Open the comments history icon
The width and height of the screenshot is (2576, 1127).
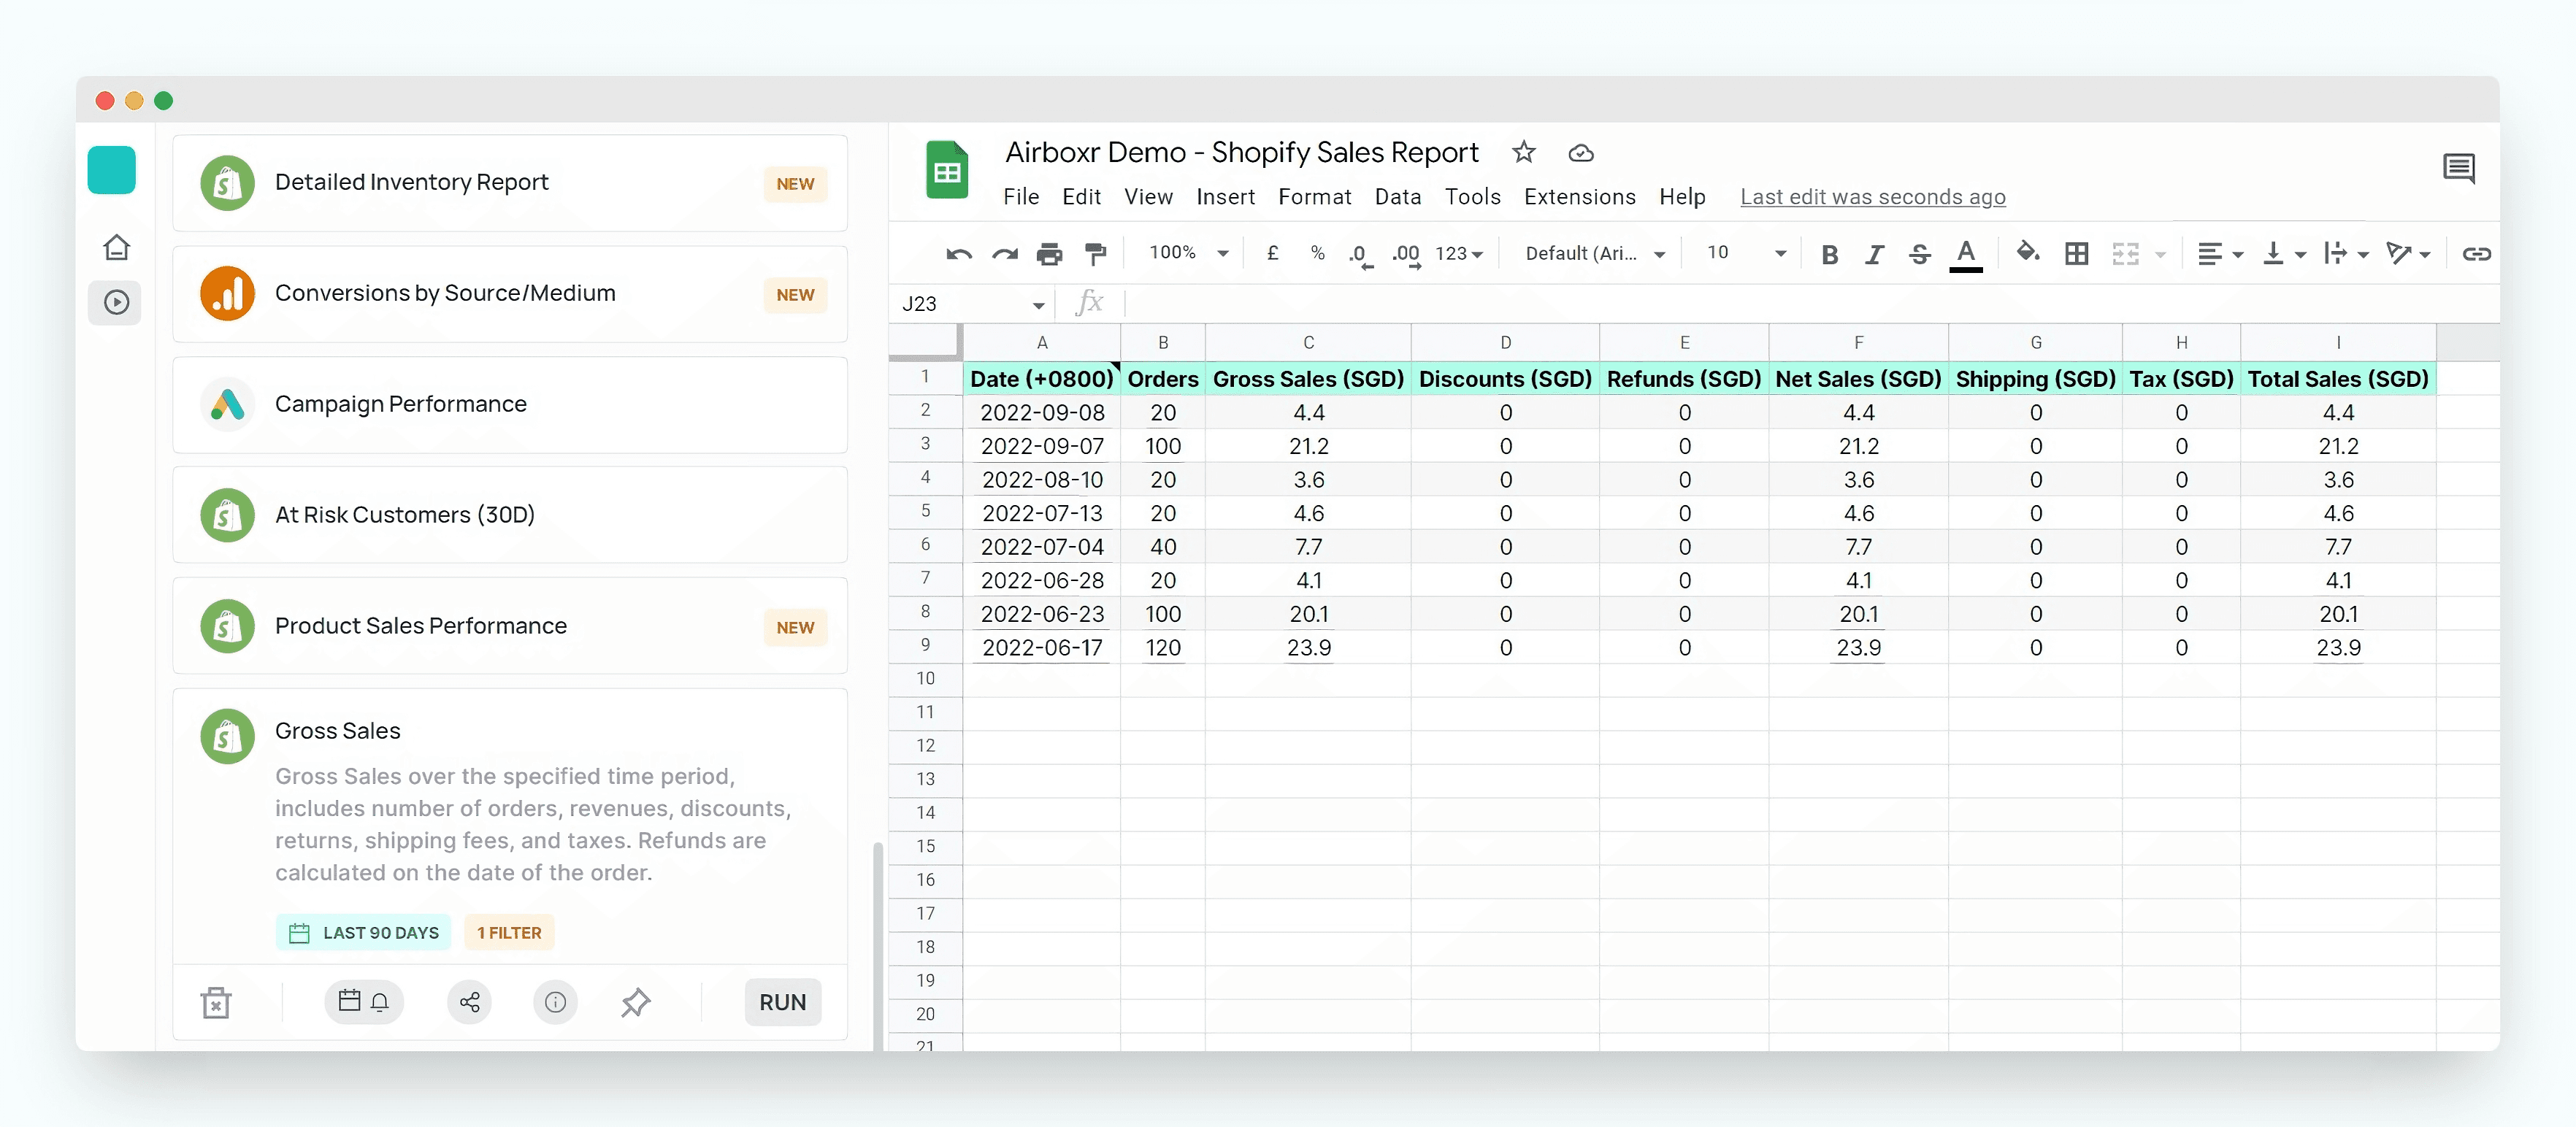2458,168
